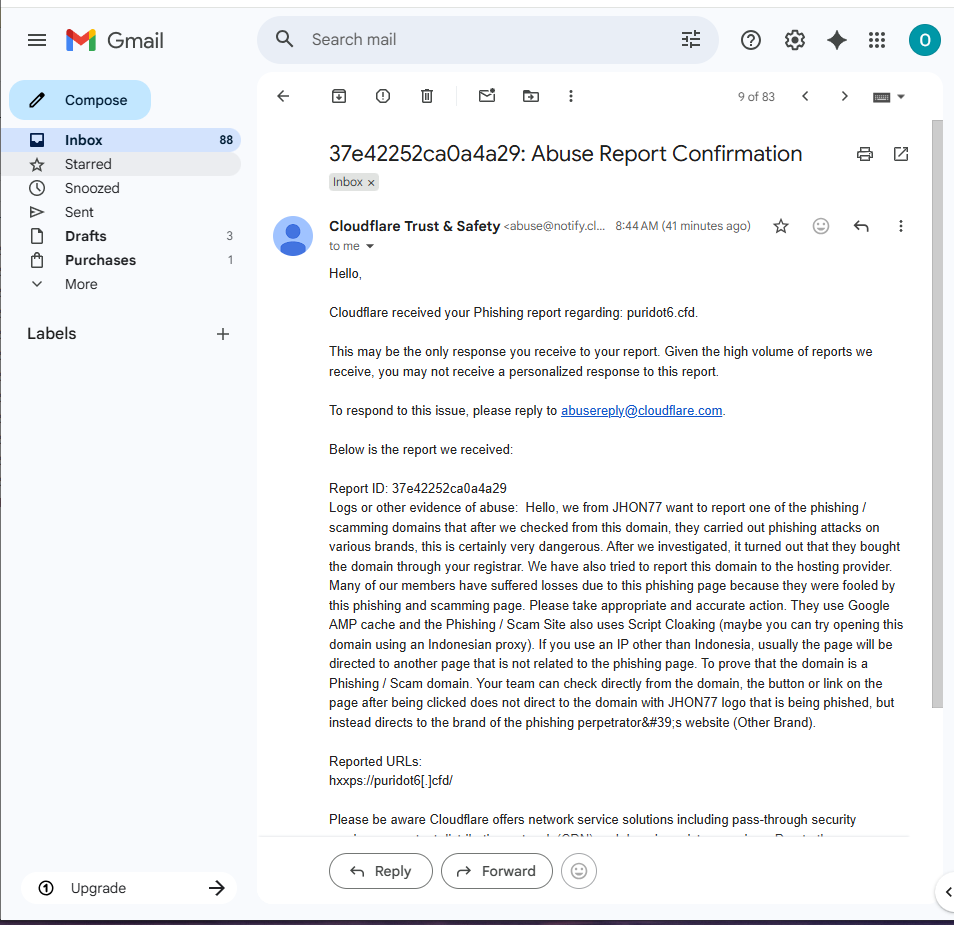
Task: Print the whole conversation
Action: (x=865, y=154)
